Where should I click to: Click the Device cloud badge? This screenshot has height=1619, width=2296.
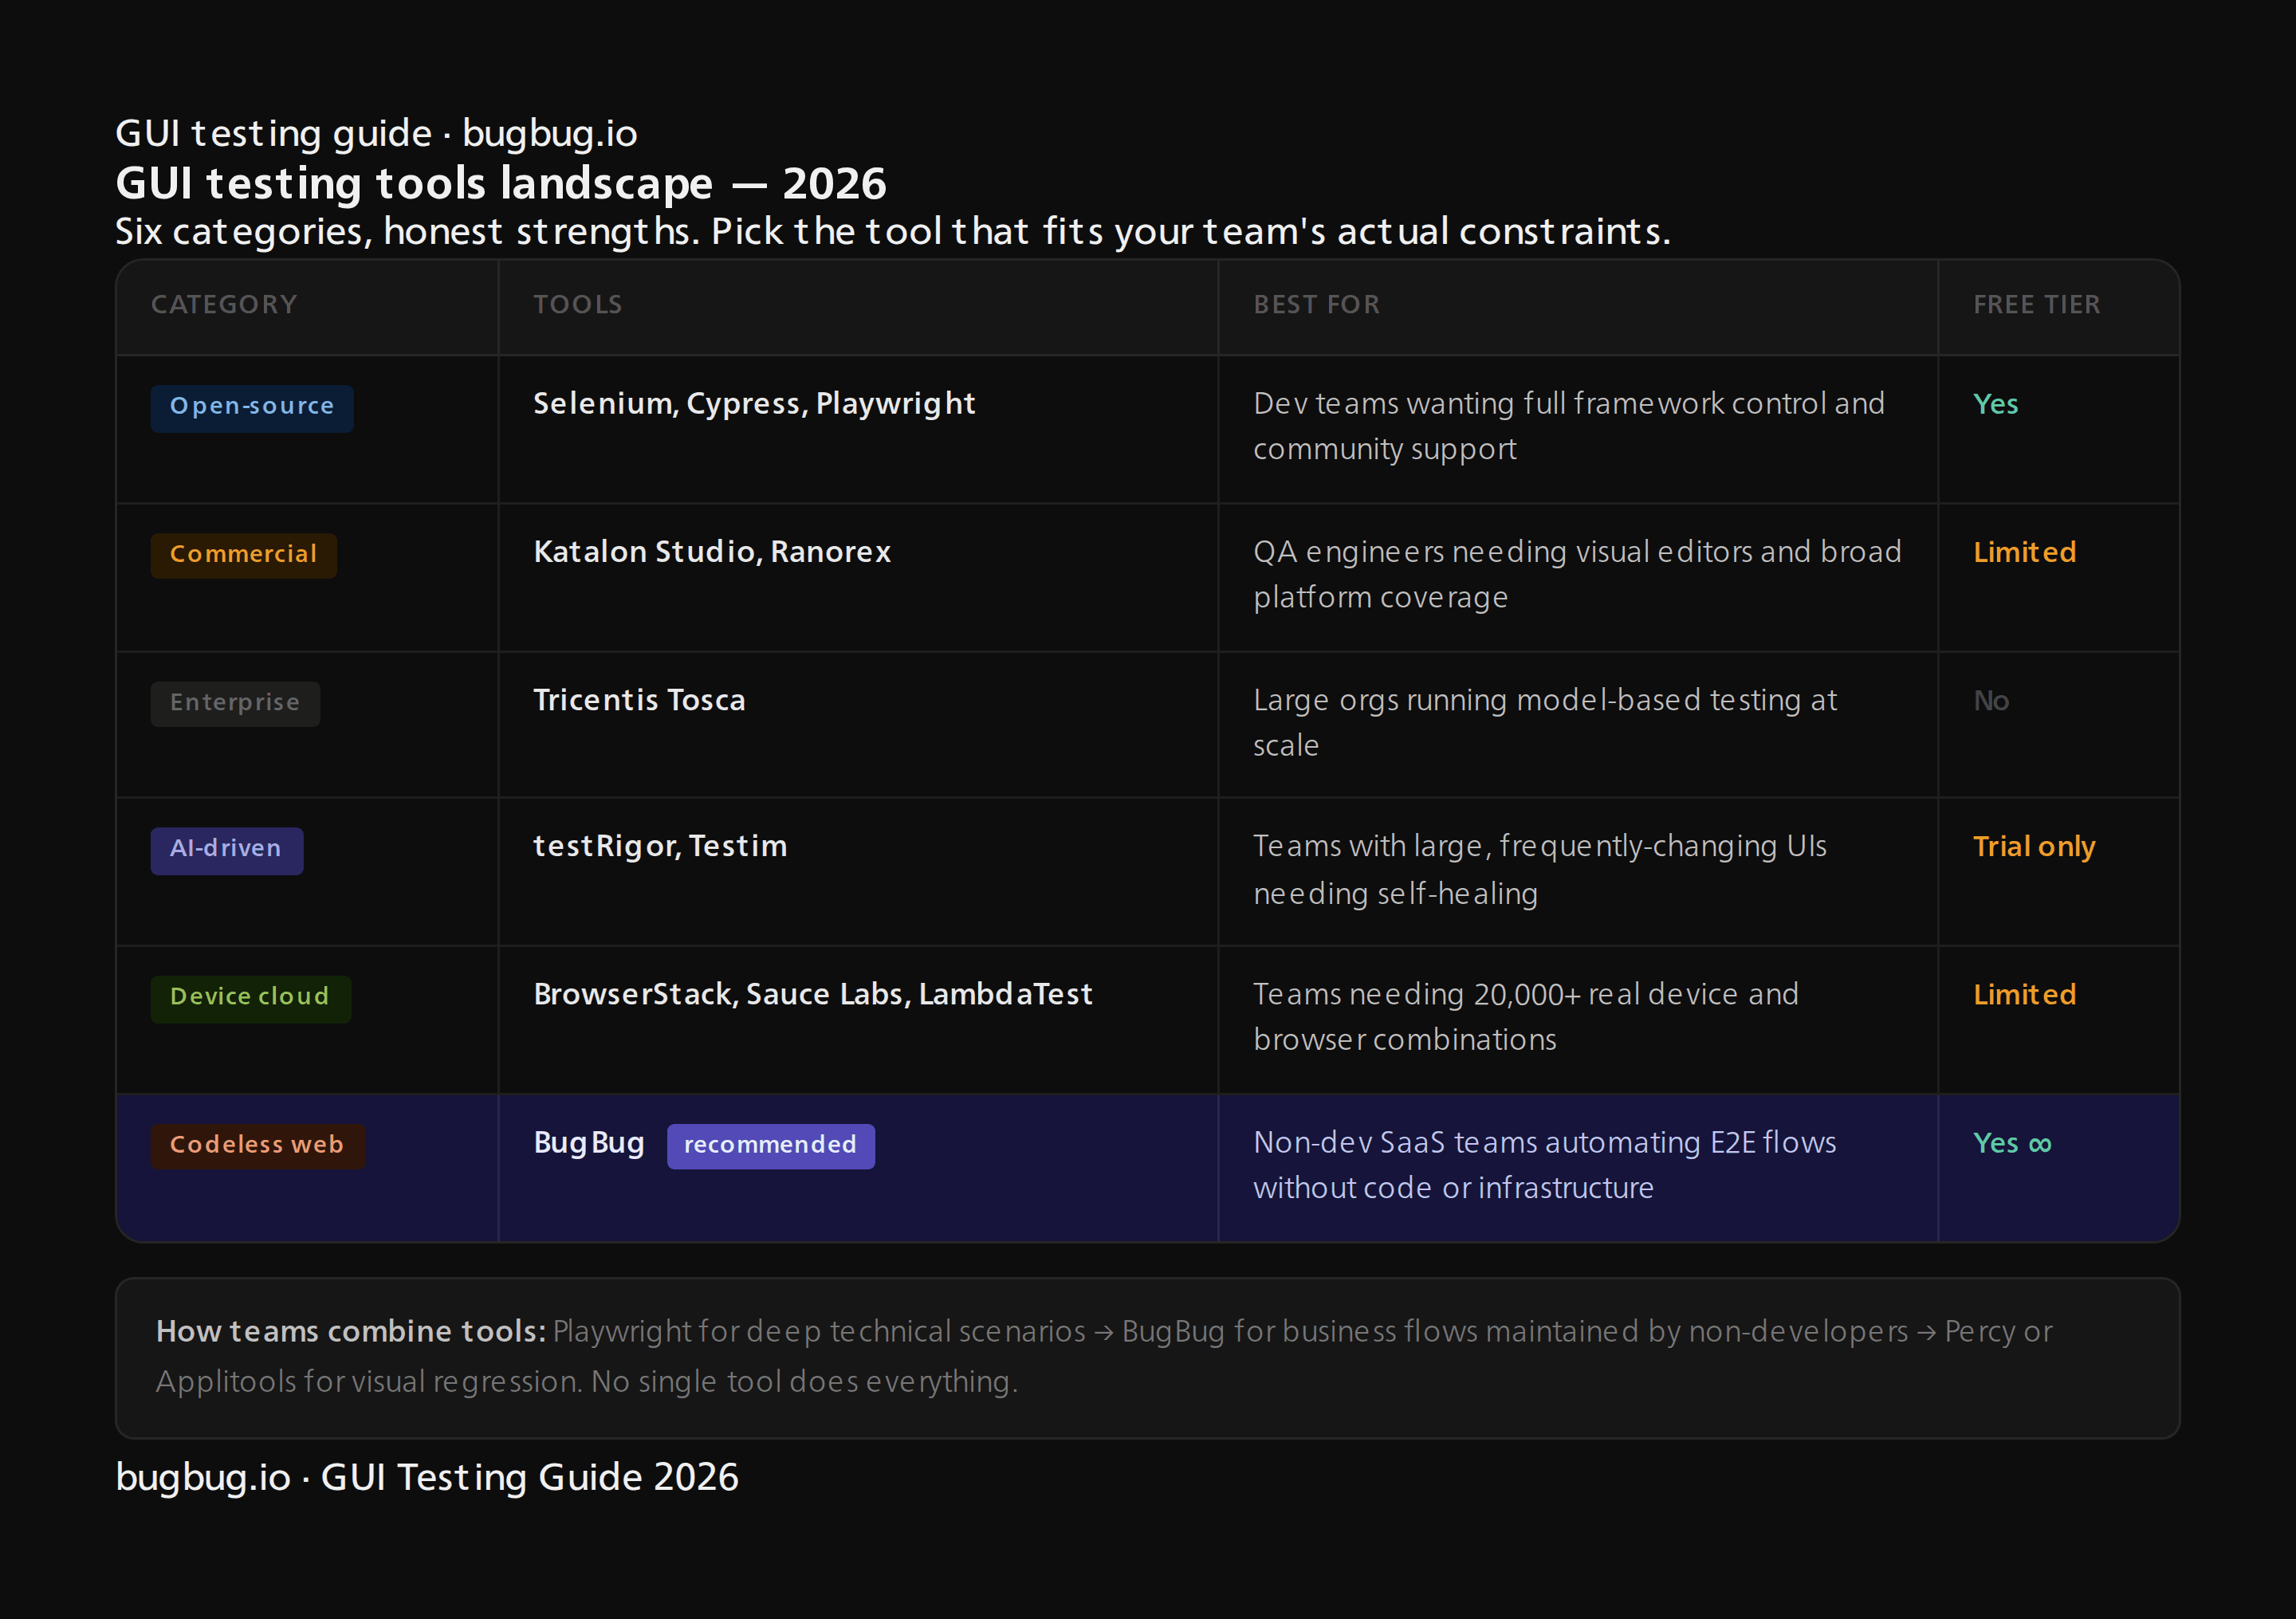pyautogui.click(x=250, y=998)
